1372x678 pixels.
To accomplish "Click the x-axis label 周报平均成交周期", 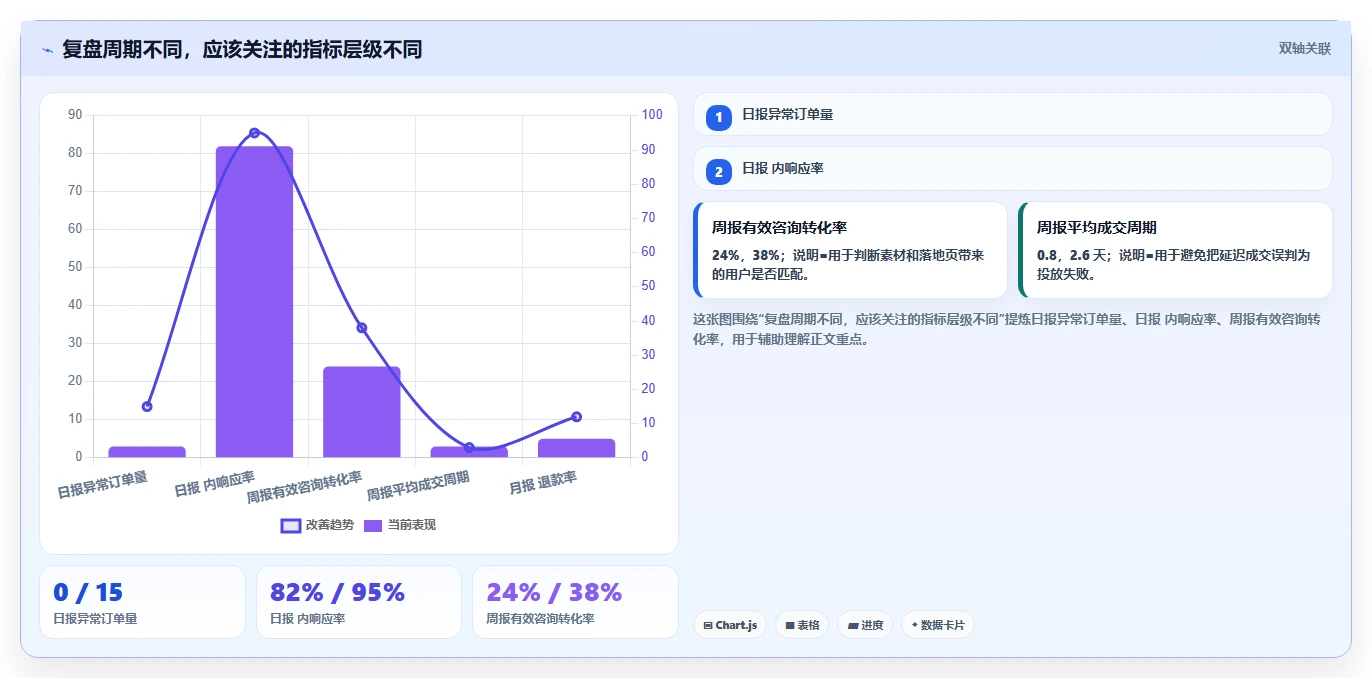I will click(x=418, y=486).
